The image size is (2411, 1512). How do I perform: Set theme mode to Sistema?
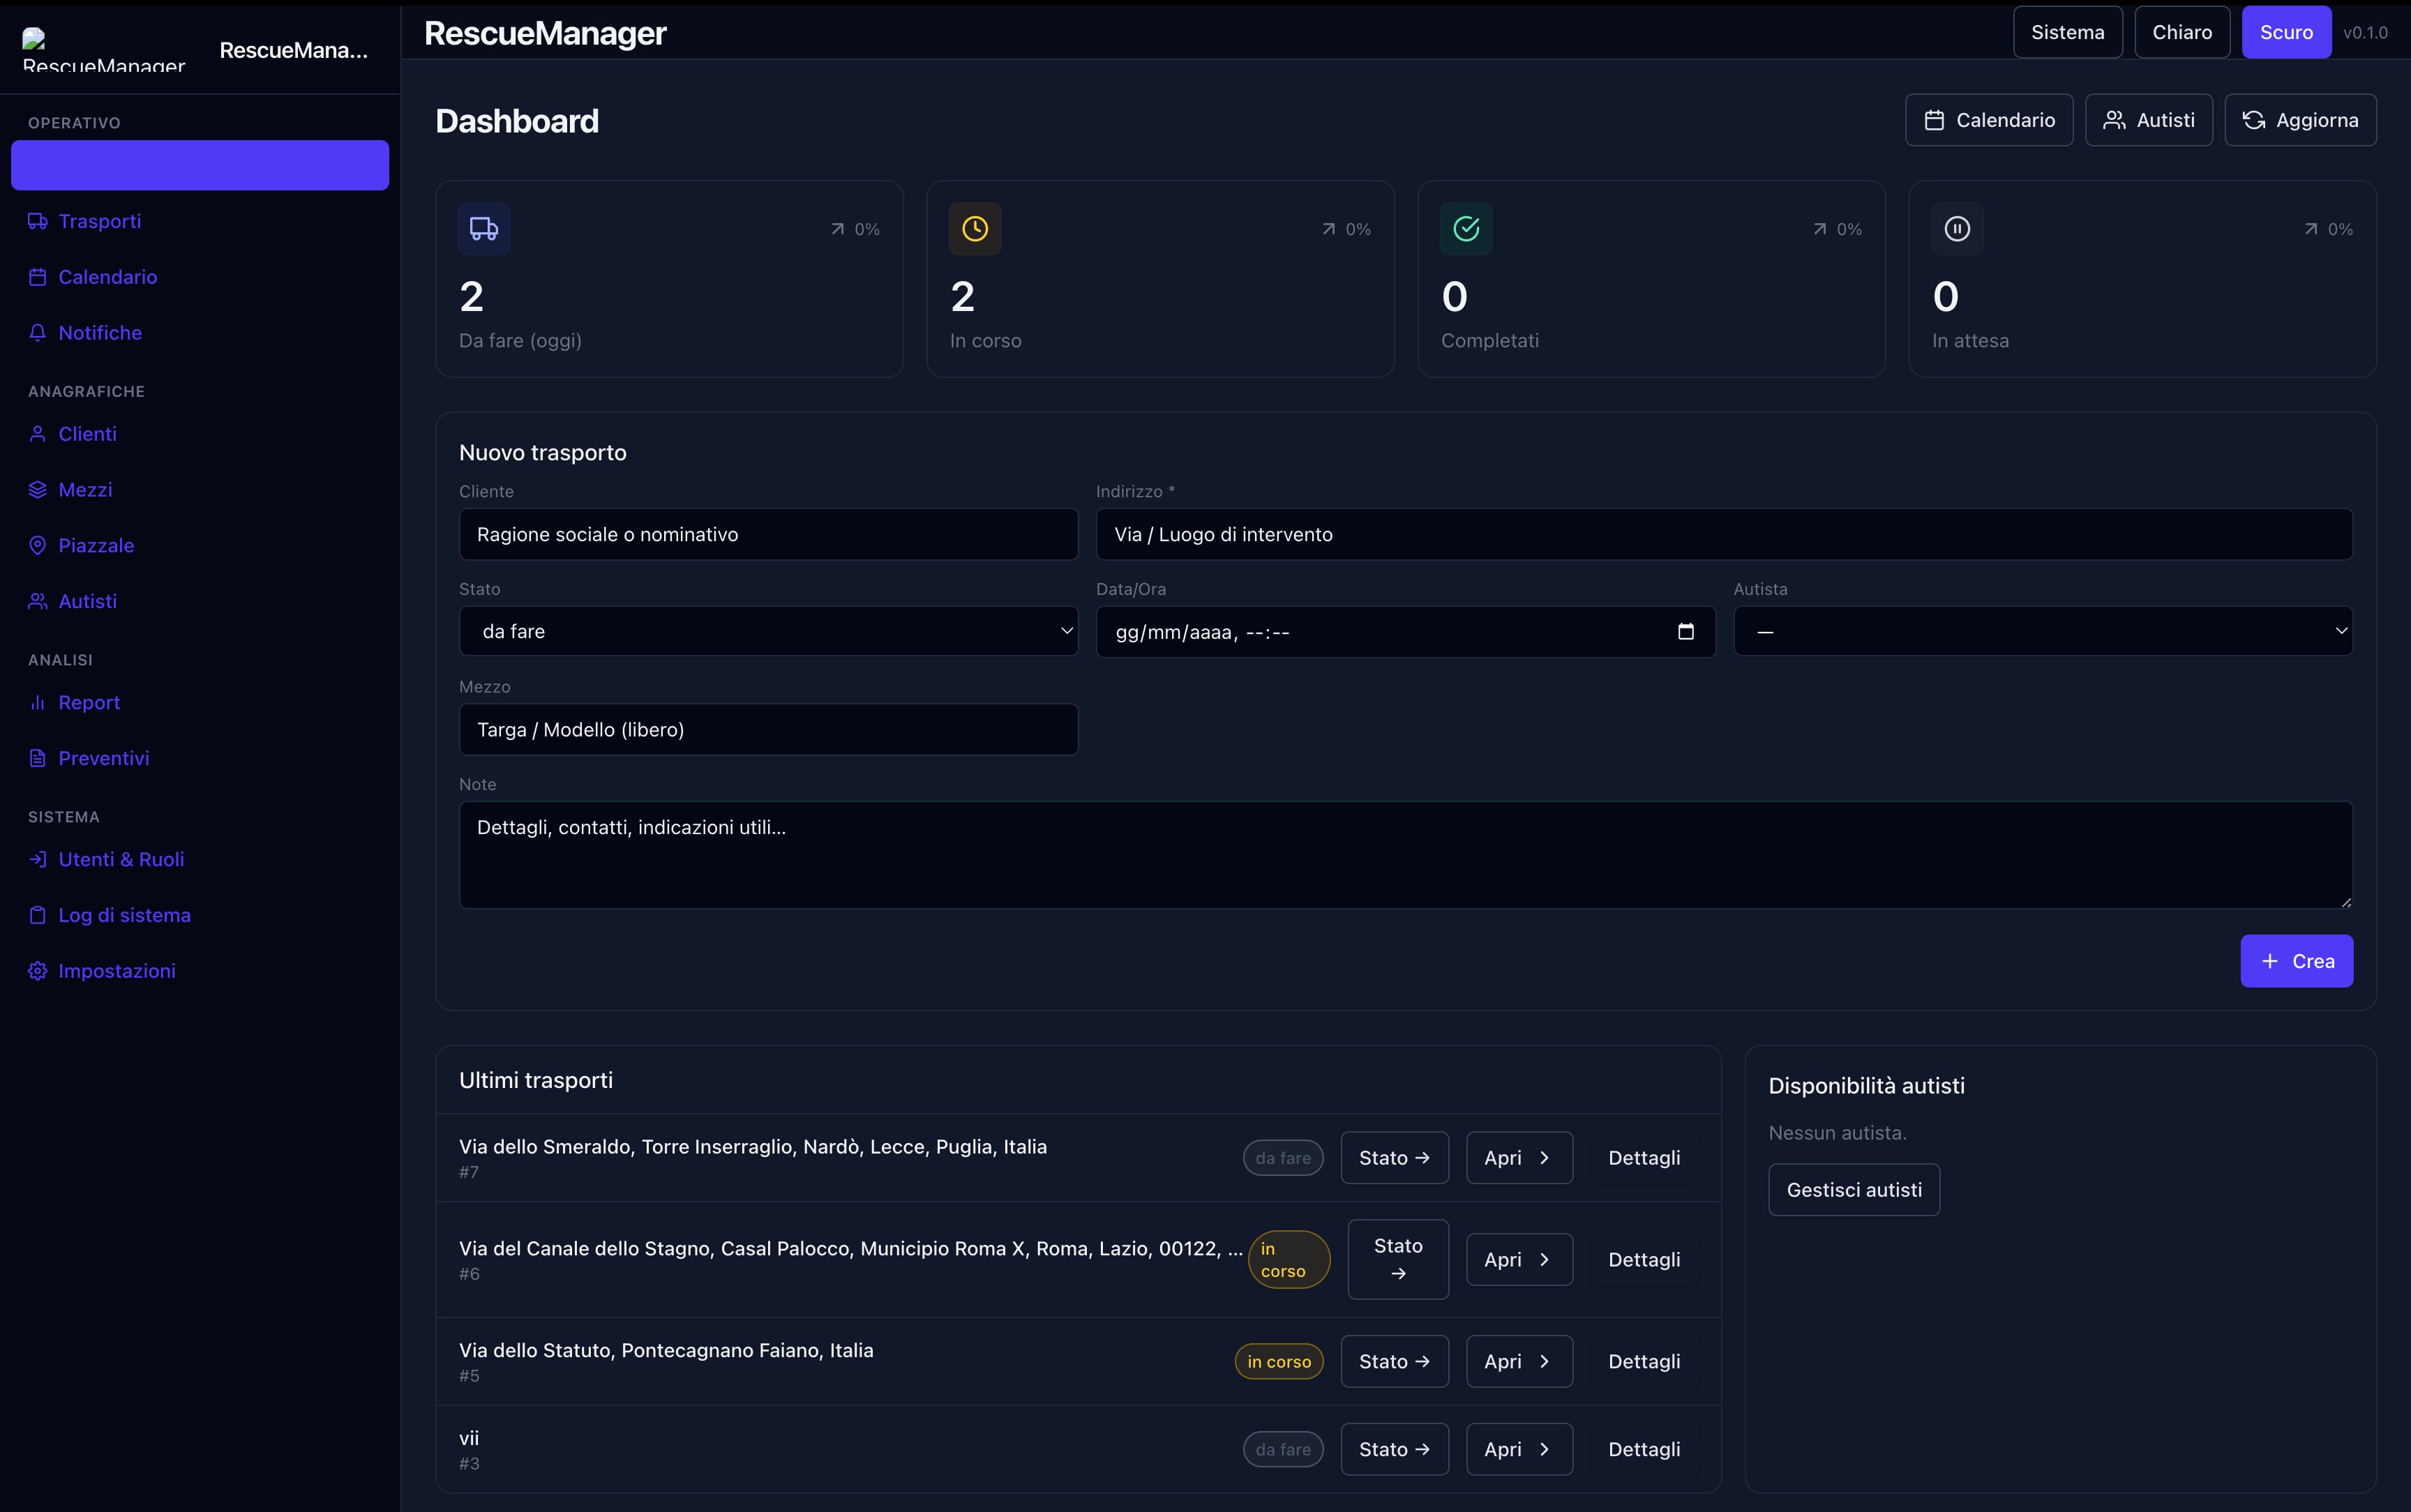(2067, 32)
